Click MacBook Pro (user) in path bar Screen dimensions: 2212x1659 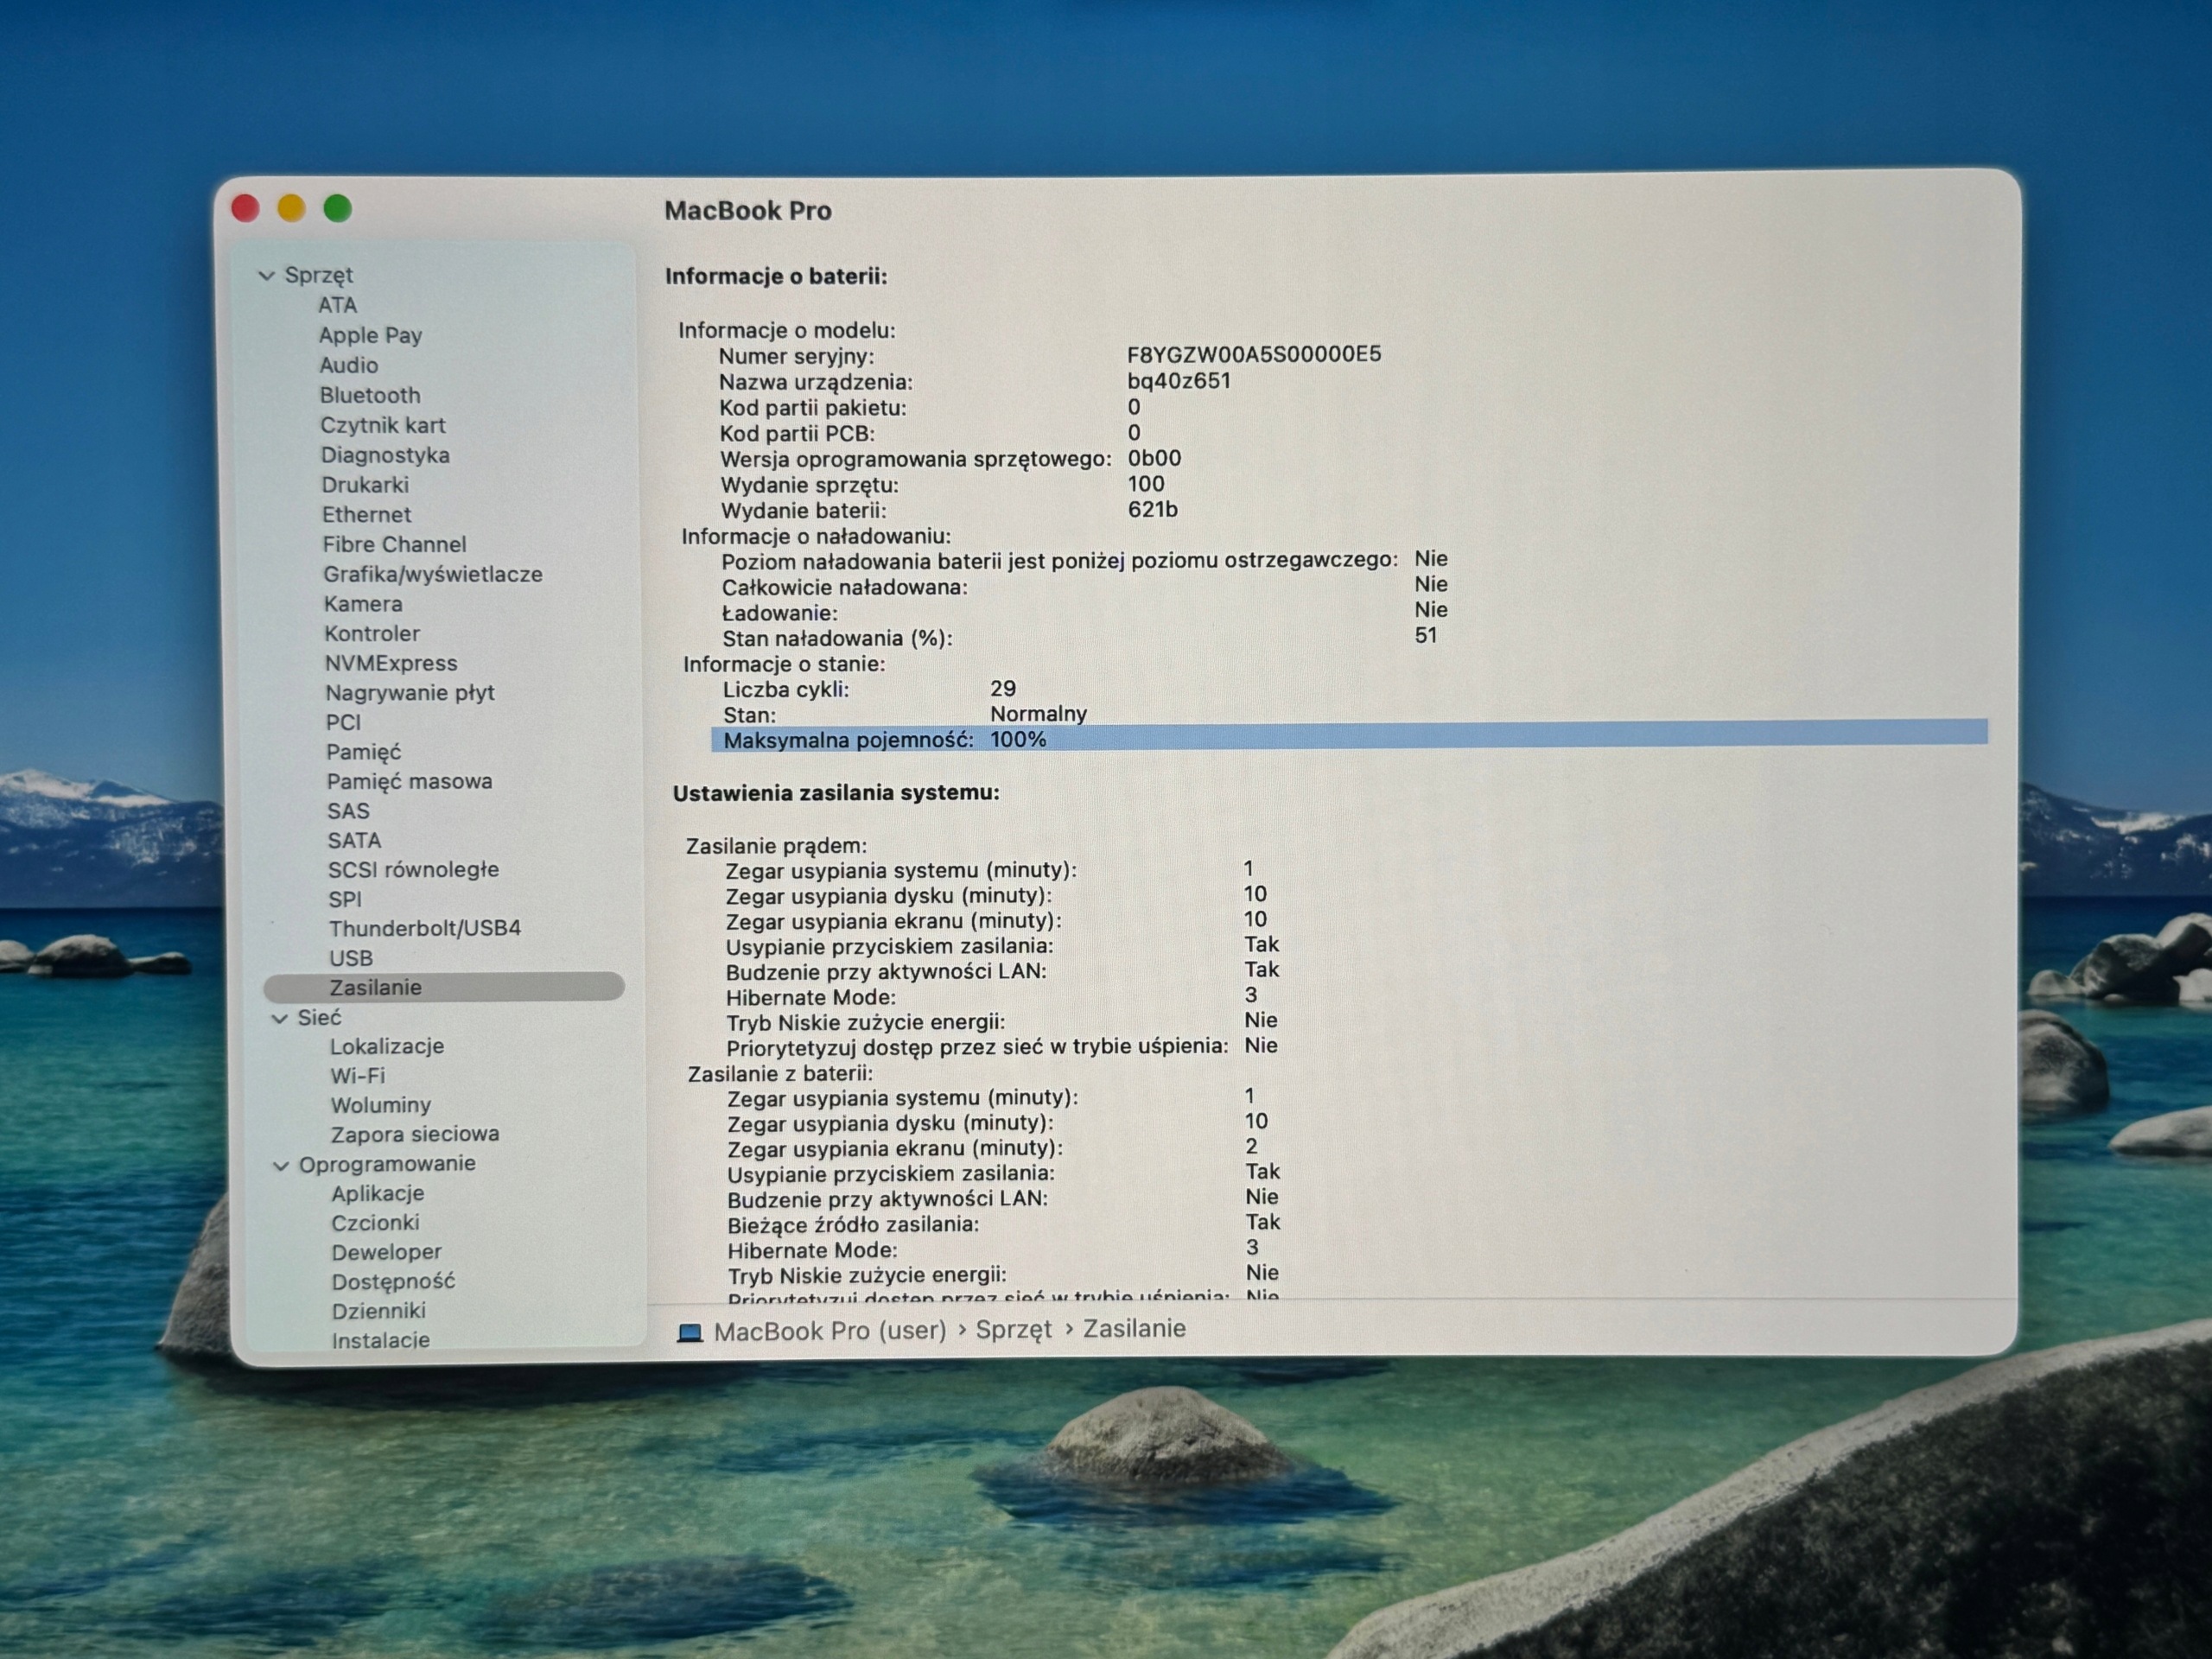(830, 1331)
